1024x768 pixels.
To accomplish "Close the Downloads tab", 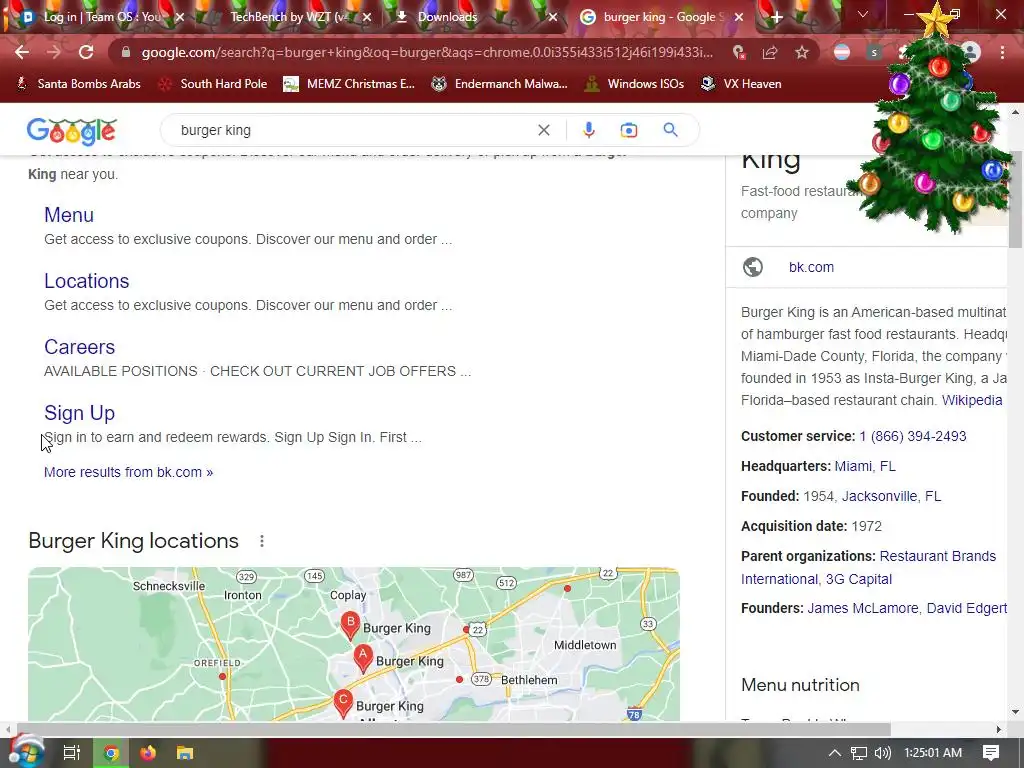I will pyautogui.click(x=553, y=18).
